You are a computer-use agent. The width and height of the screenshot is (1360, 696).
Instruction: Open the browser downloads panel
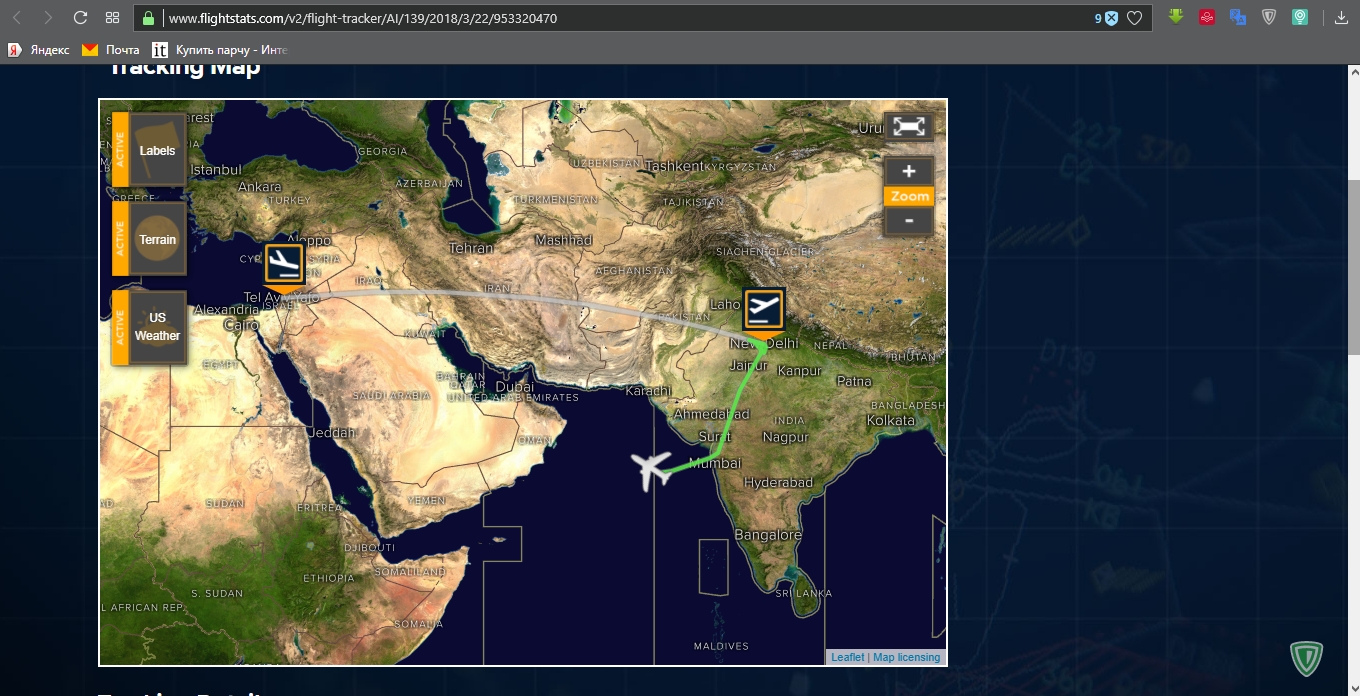point(1341,17)
